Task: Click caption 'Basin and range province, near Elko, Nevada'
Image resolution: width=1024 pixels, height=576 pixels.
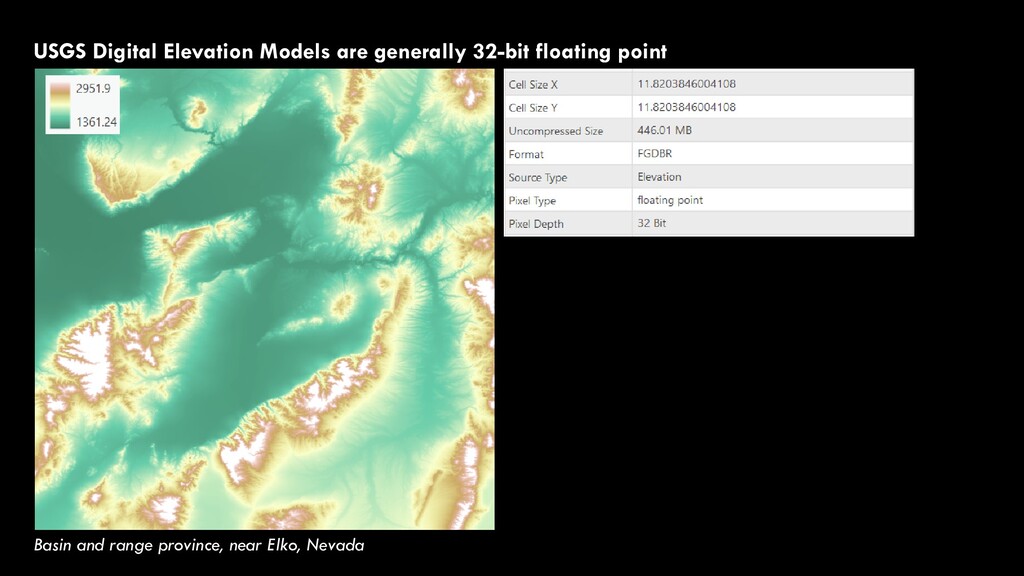Action: coord(199,545)
